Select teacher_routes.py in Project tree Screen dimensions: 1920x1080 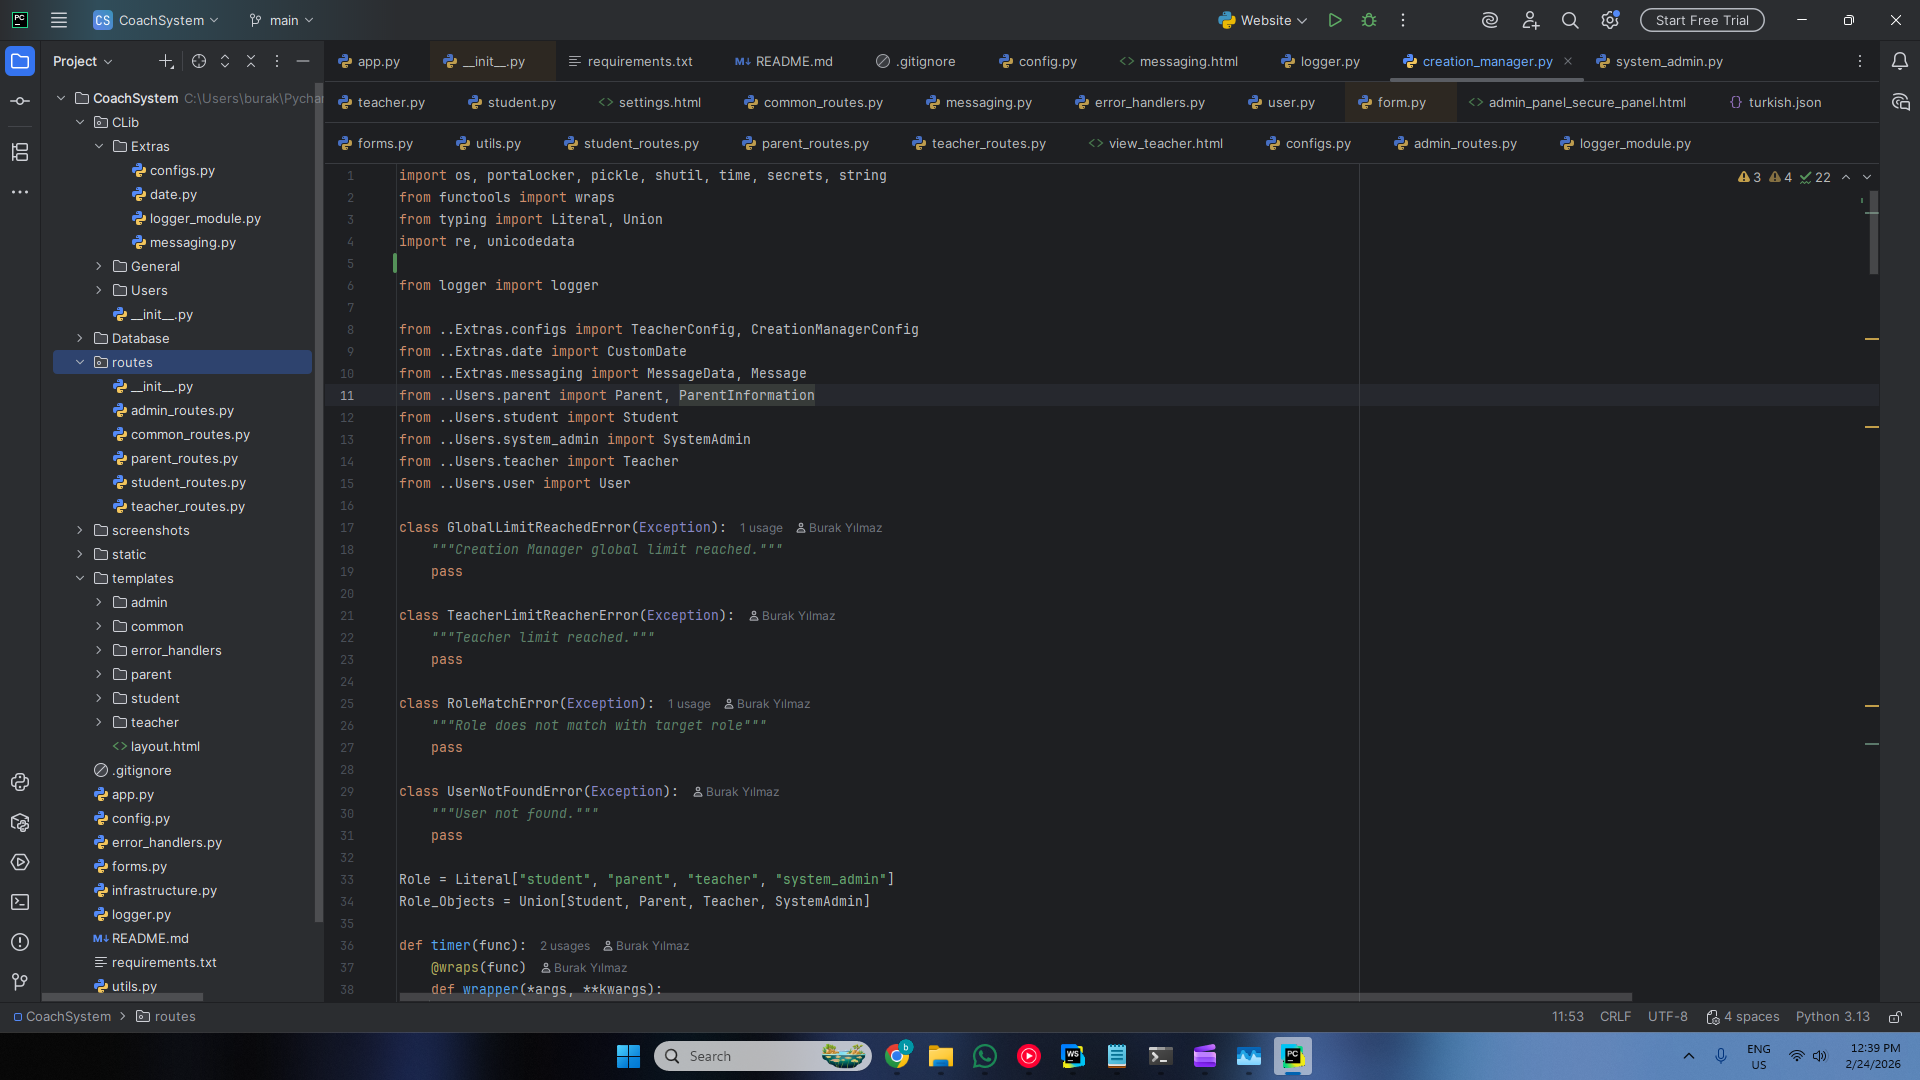tap(187, 506)
